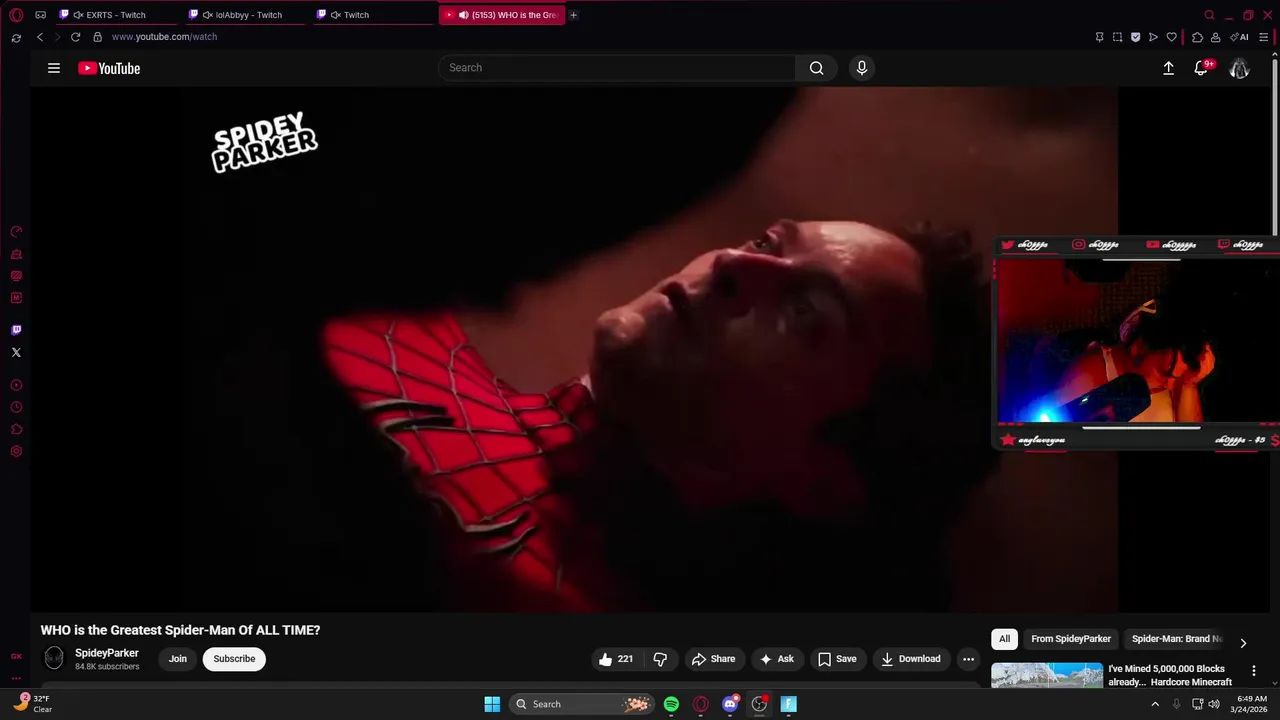
Task: Unmute the lolAbbyy Twitch tab speaker icon
Action: tap(207, 15)
